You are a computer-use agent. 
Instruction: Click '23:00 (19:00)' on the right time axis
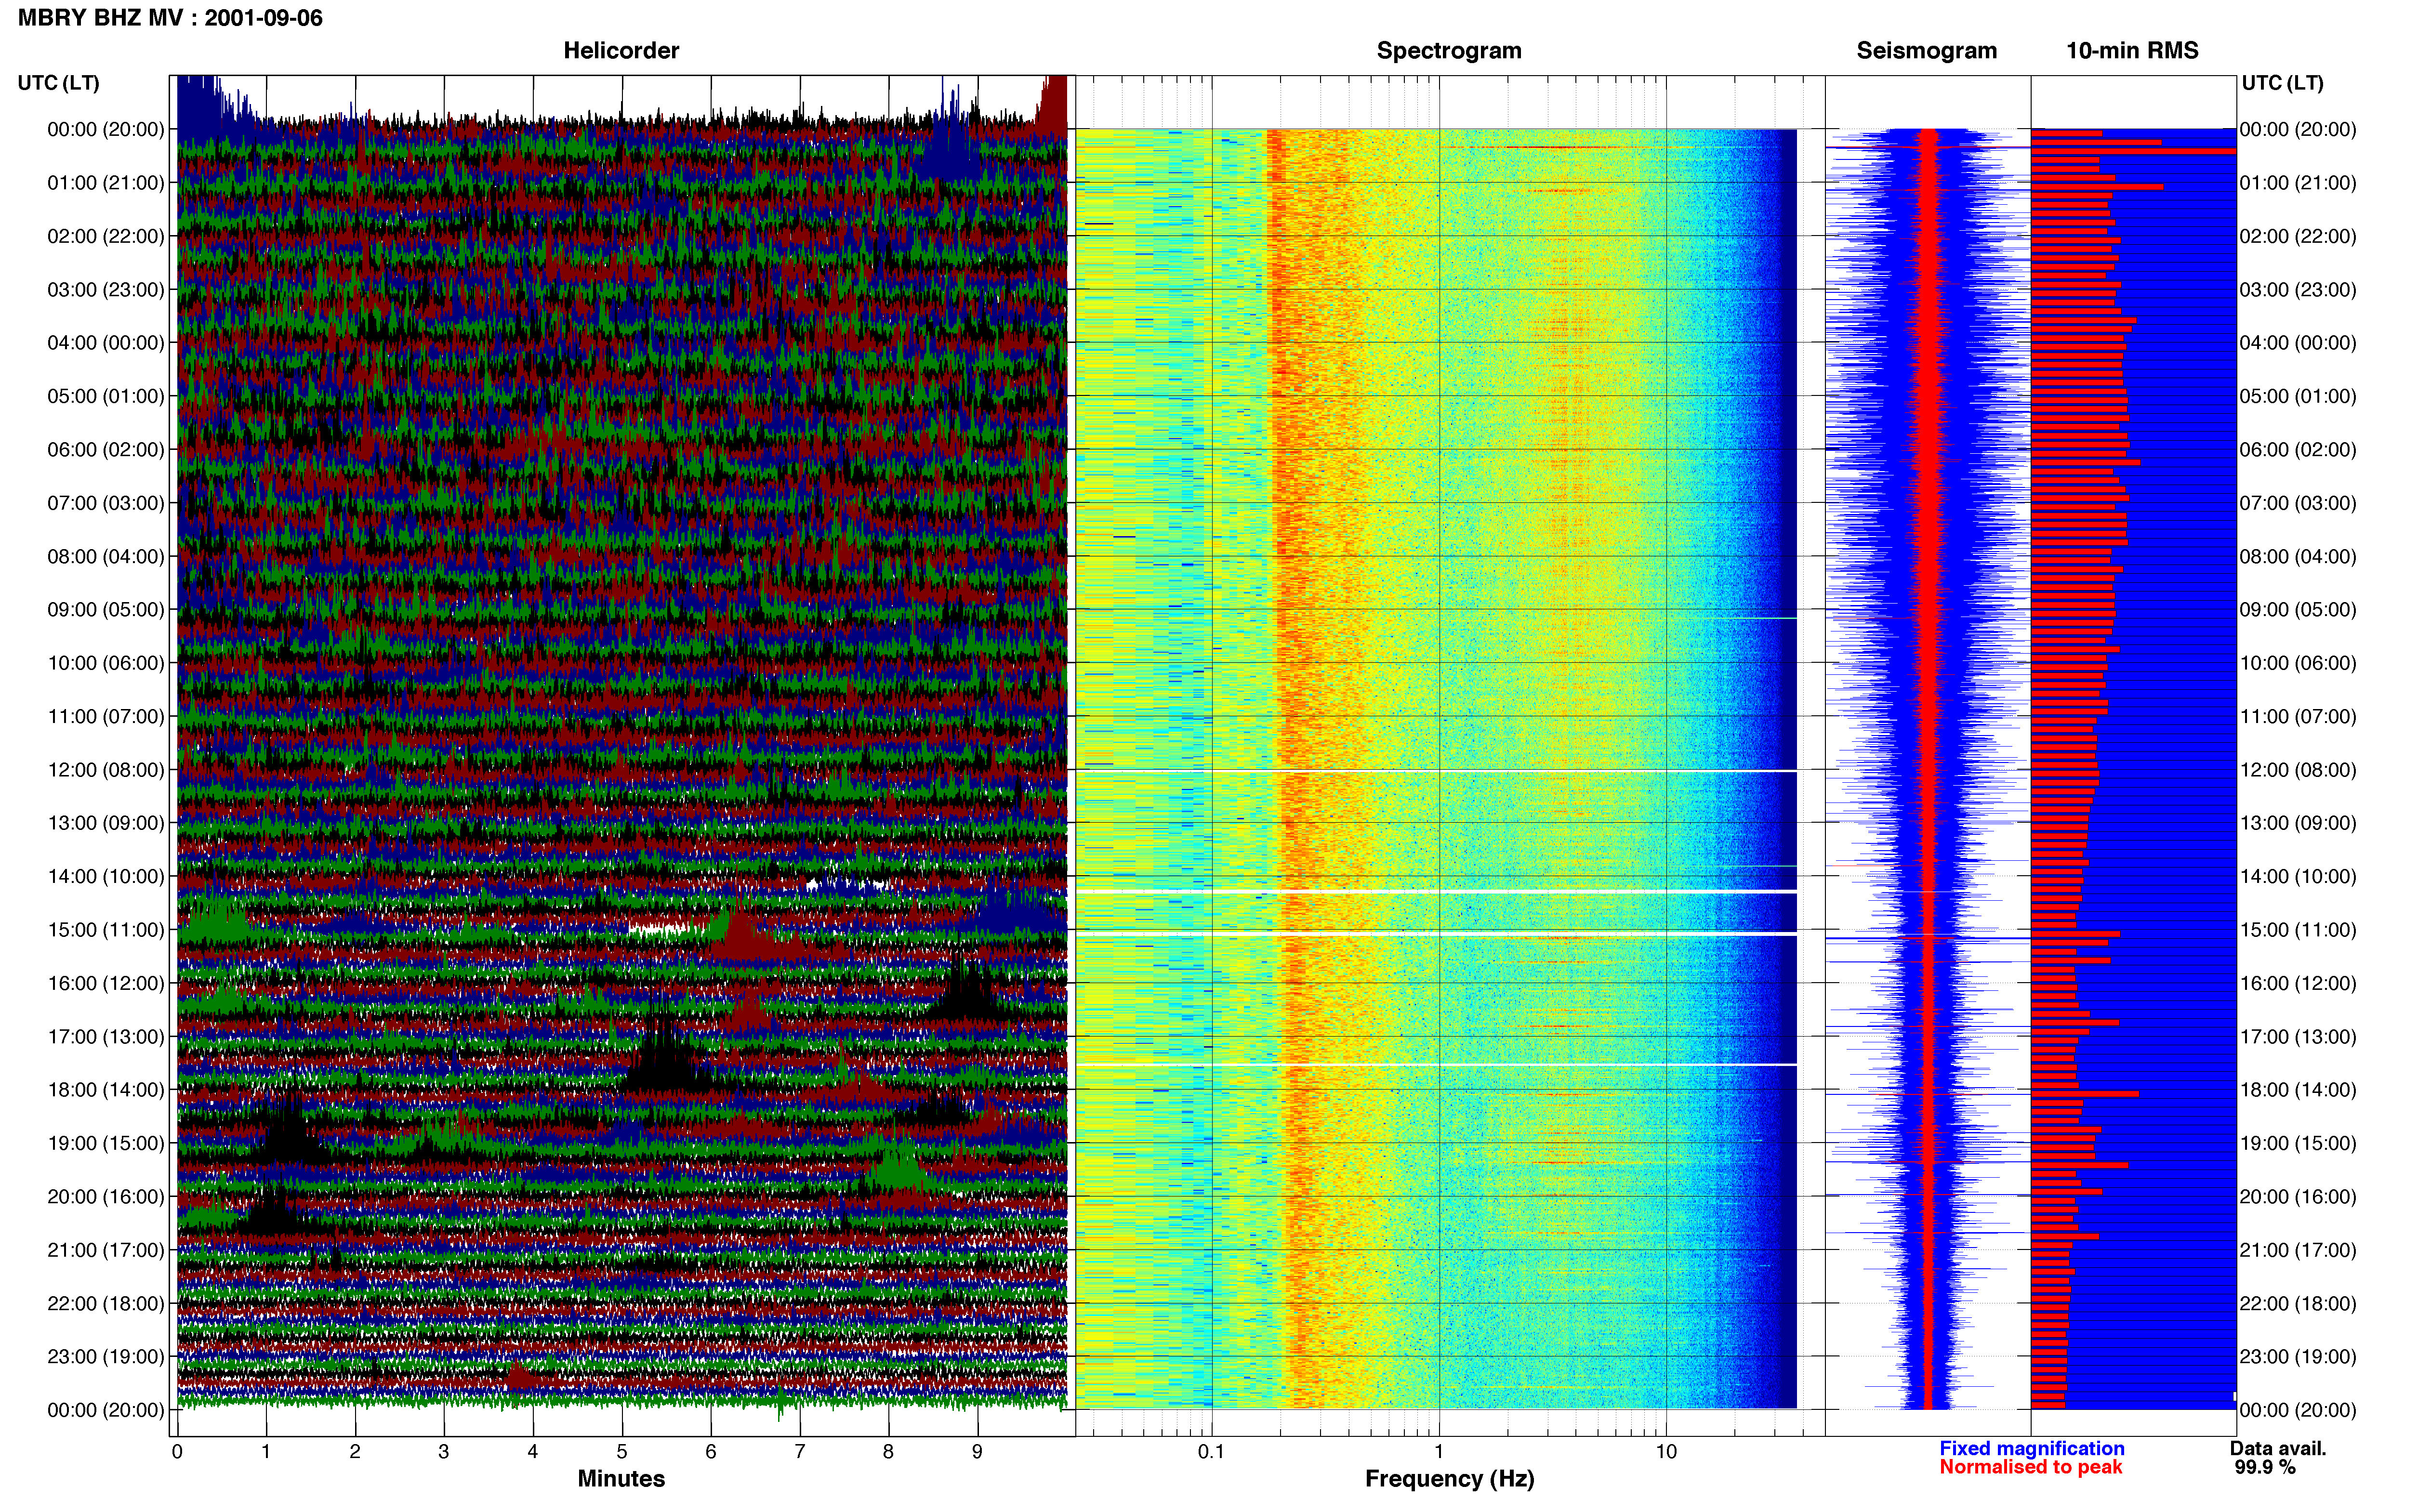[x=2298, y=1356]
